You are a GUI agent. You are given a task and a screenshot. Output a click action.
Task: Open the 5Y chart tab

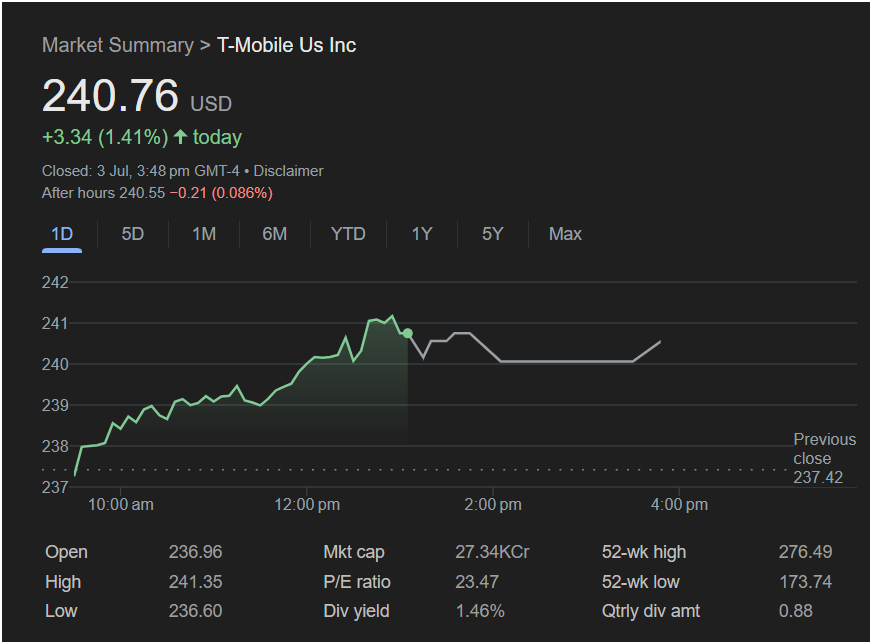493,234
